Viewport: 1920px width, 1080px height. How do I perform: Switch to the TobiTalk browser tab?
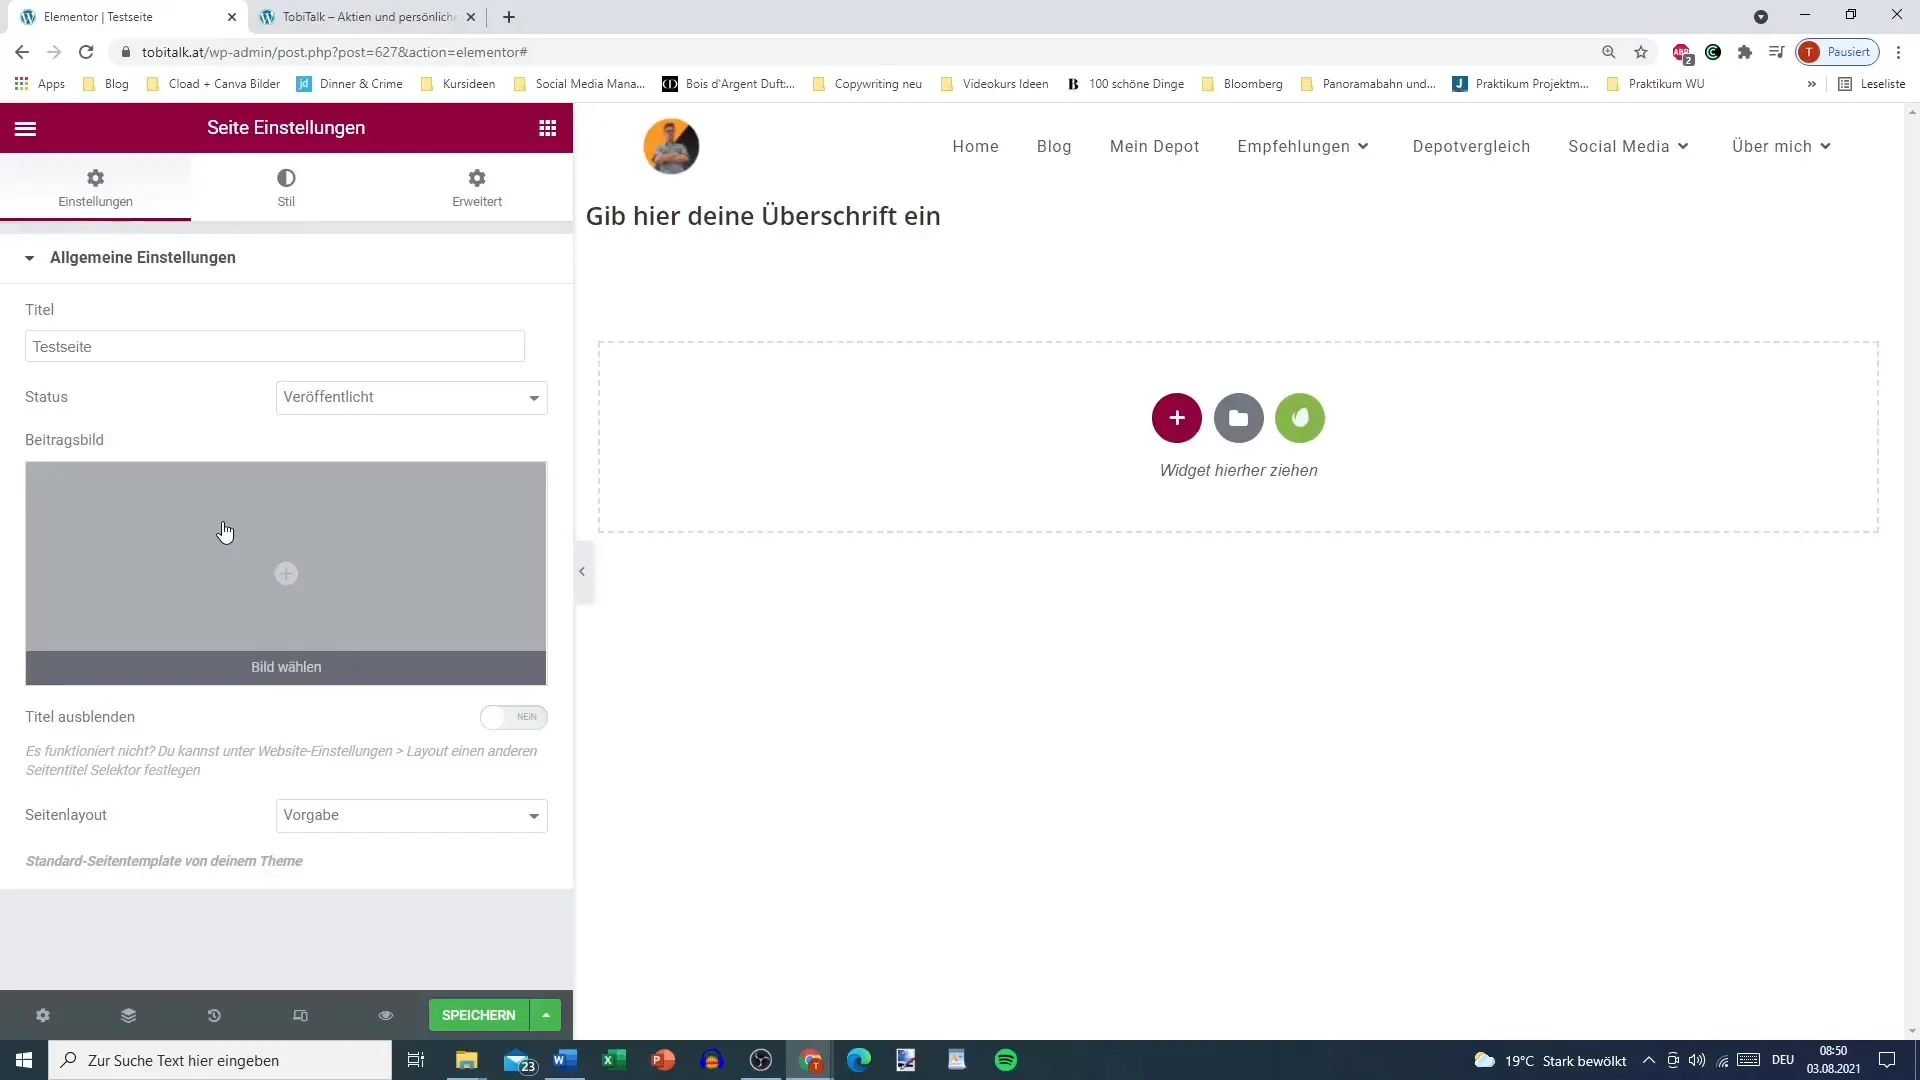click(368, 17)
